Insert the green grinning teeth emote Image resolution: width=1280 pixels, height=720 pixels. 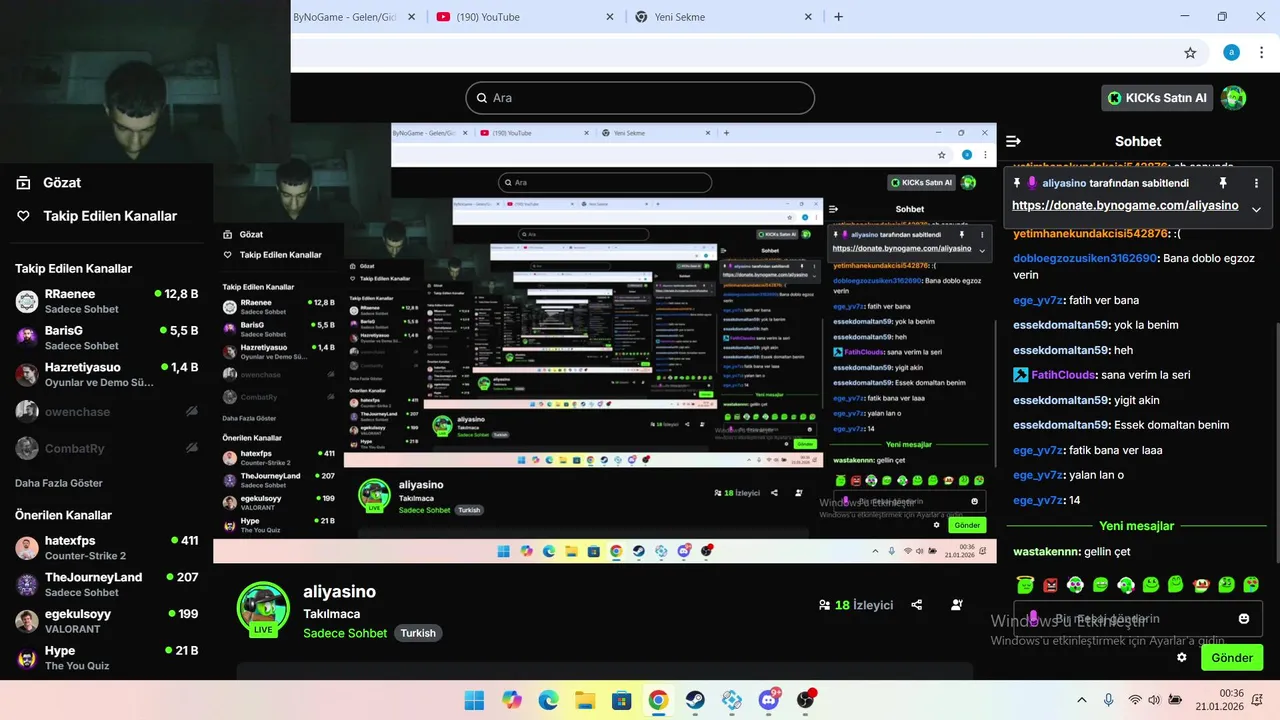coord(1100,584)
